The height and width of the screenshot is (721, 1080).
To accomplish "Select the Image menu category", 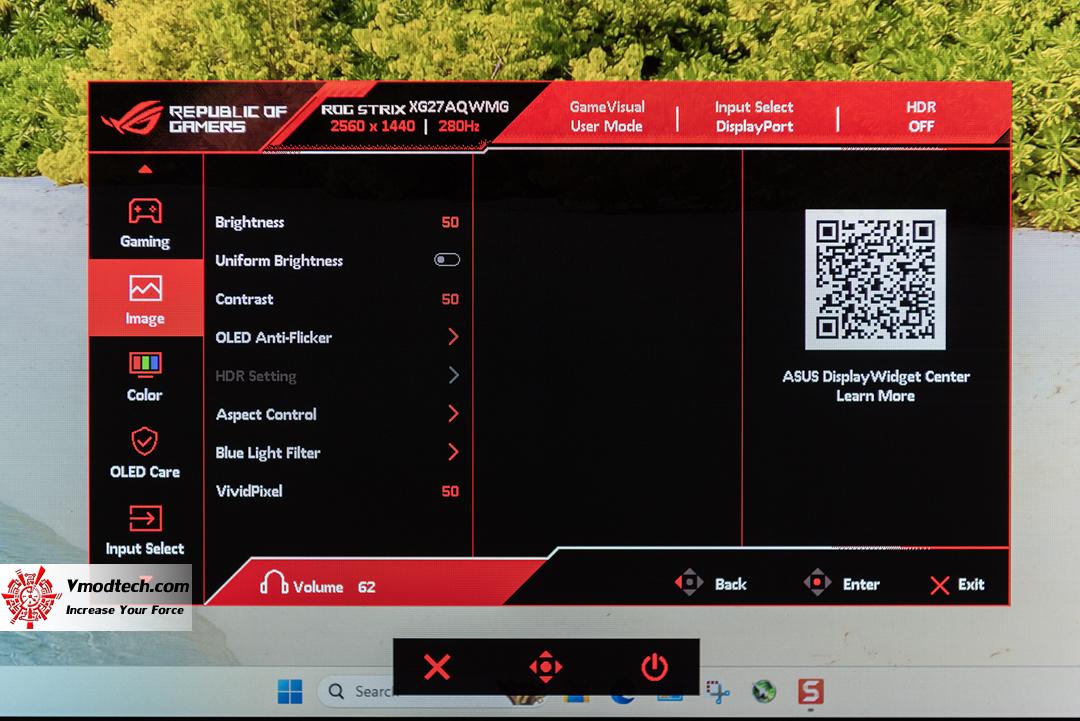I will pos(145,299).
